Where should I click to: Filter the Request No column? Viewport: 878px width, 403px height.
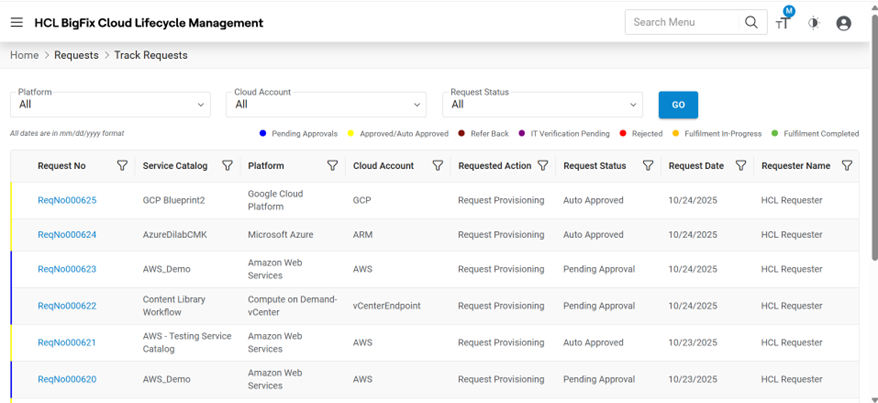tap(122, 166)
